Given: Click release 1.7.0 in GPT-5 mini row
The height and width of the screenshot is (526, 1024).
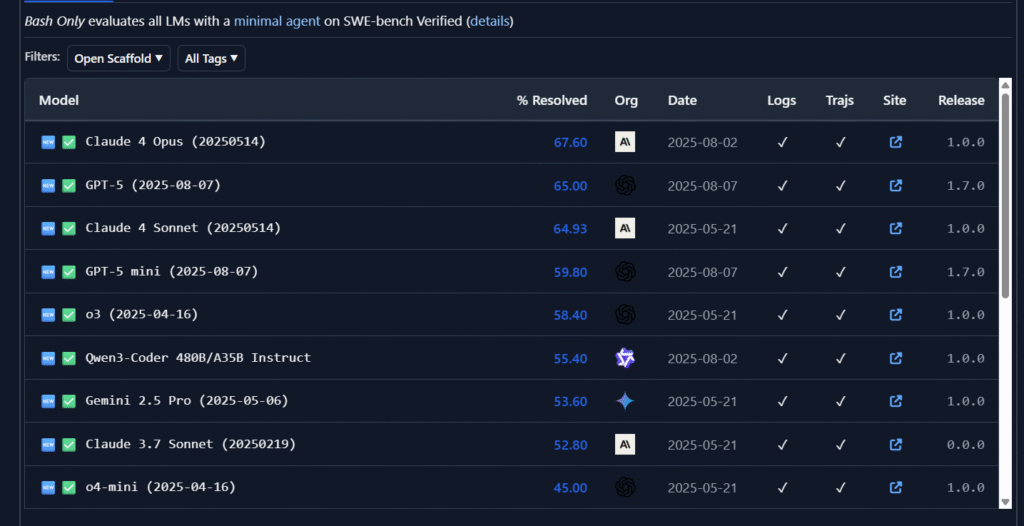Looking at the screenshot, I should point(966,272).
